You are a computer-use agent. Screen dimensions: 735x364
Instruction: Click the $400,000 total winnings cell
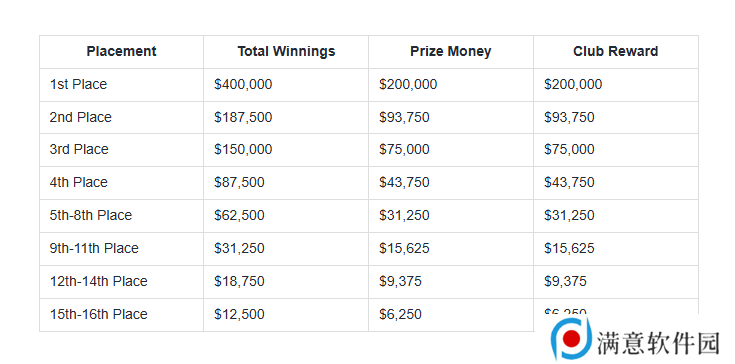[x=243, y=84]
